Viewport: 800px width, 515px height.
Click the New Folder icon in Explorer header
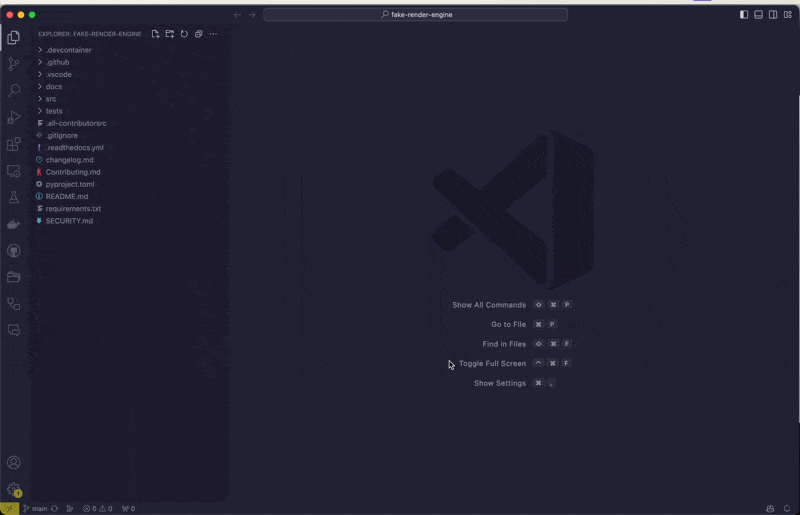coord(170,34)
